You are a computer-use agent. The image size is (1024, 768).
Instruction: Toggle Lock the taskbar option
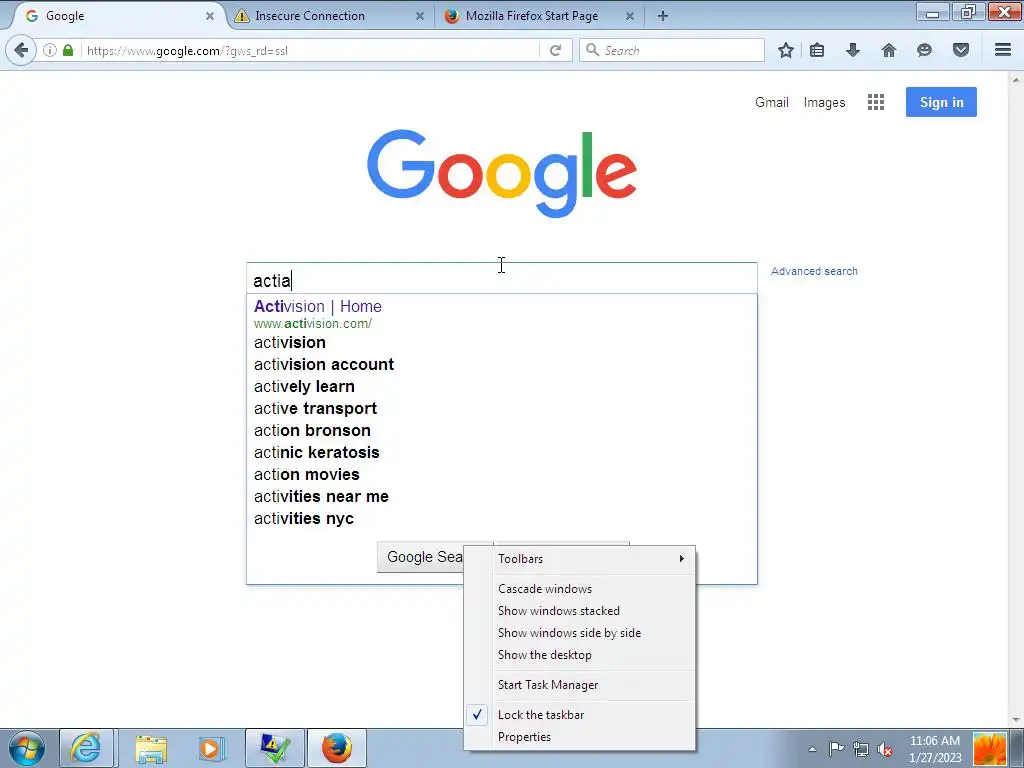(580, 714)
